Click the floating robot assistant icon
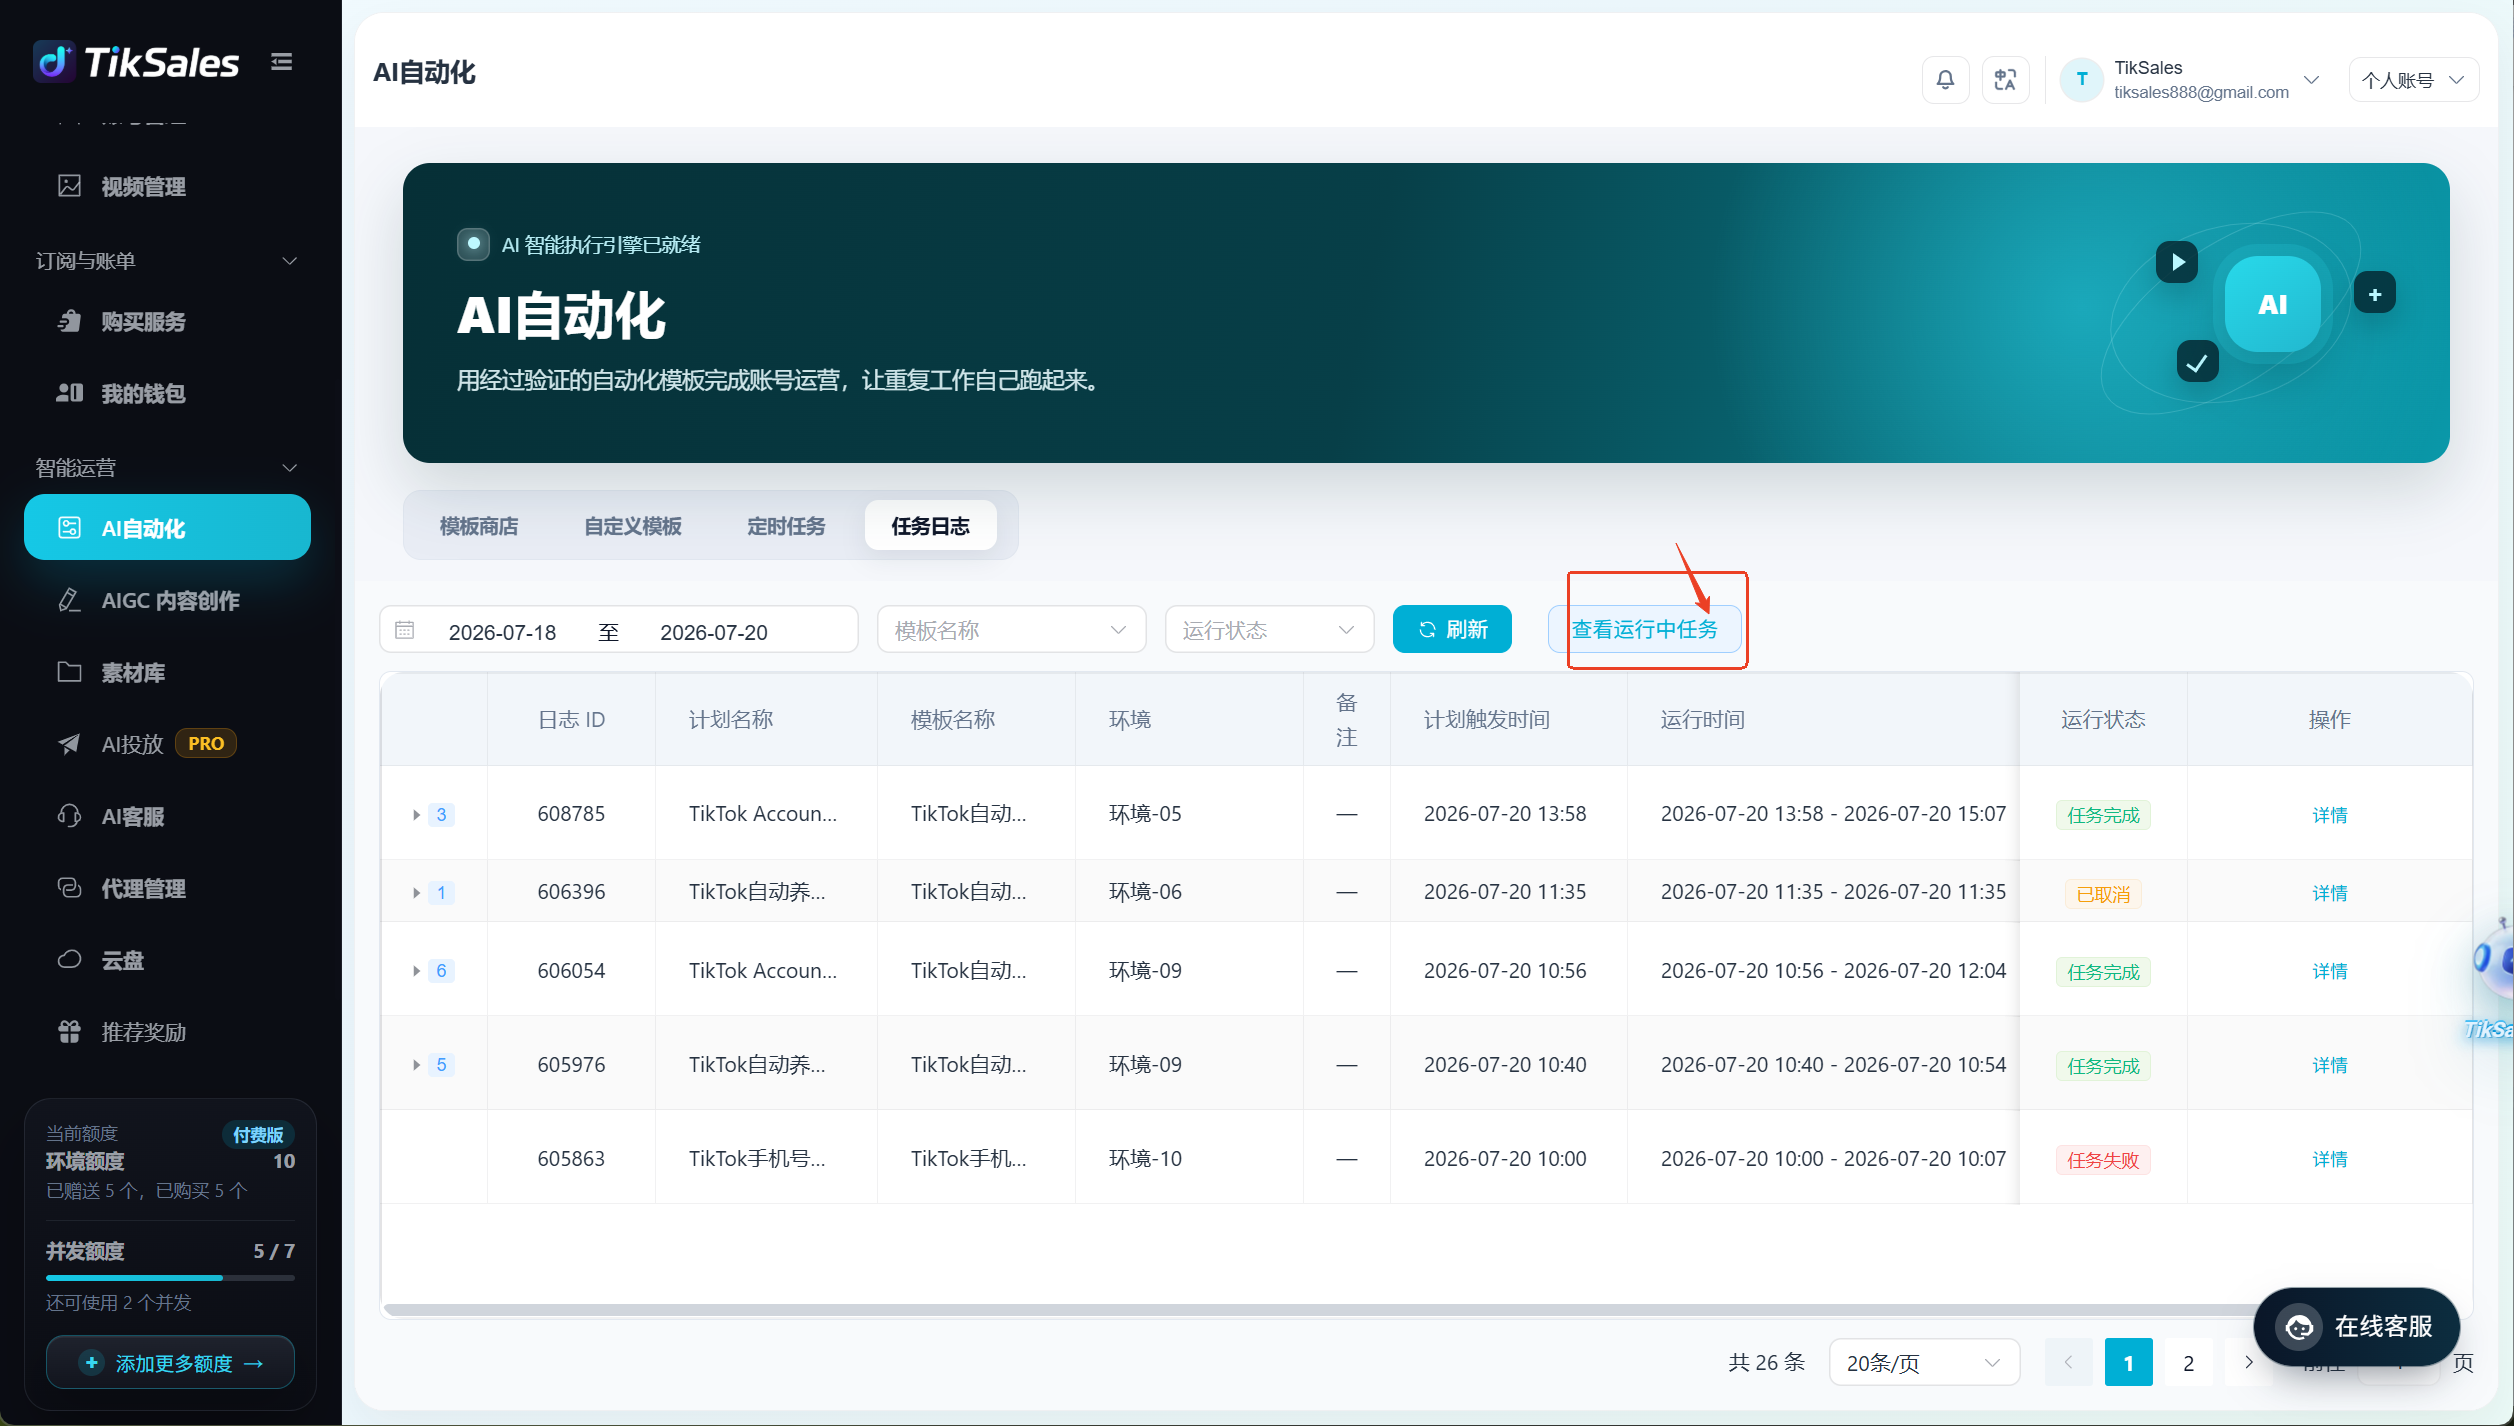 (2494, 960)
